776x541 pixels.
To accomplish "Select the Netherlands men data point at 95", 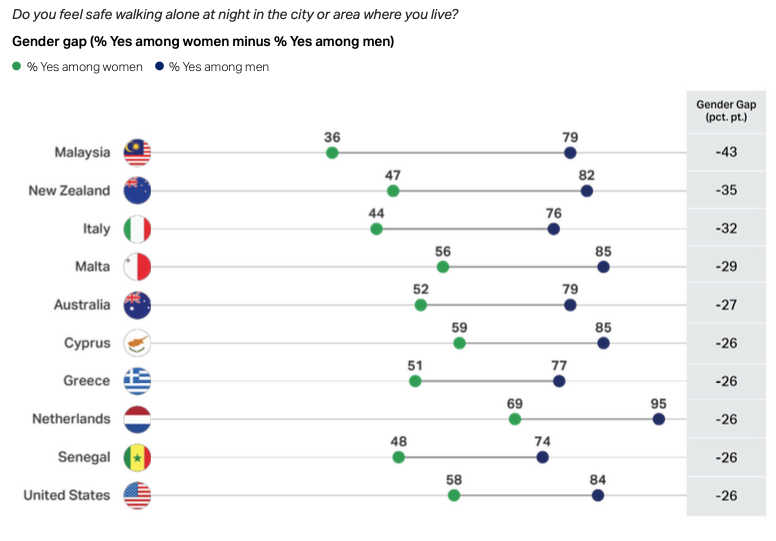I will 658,419.
